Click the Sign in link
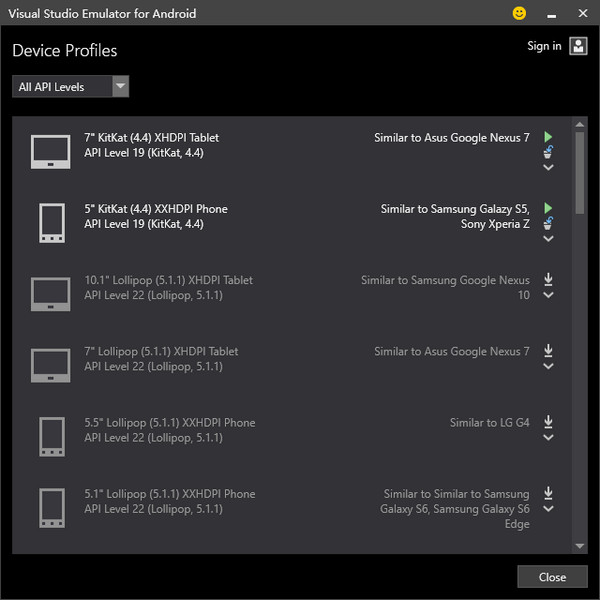Viewport: 600px width, 600px height. [x=544, y=46]
